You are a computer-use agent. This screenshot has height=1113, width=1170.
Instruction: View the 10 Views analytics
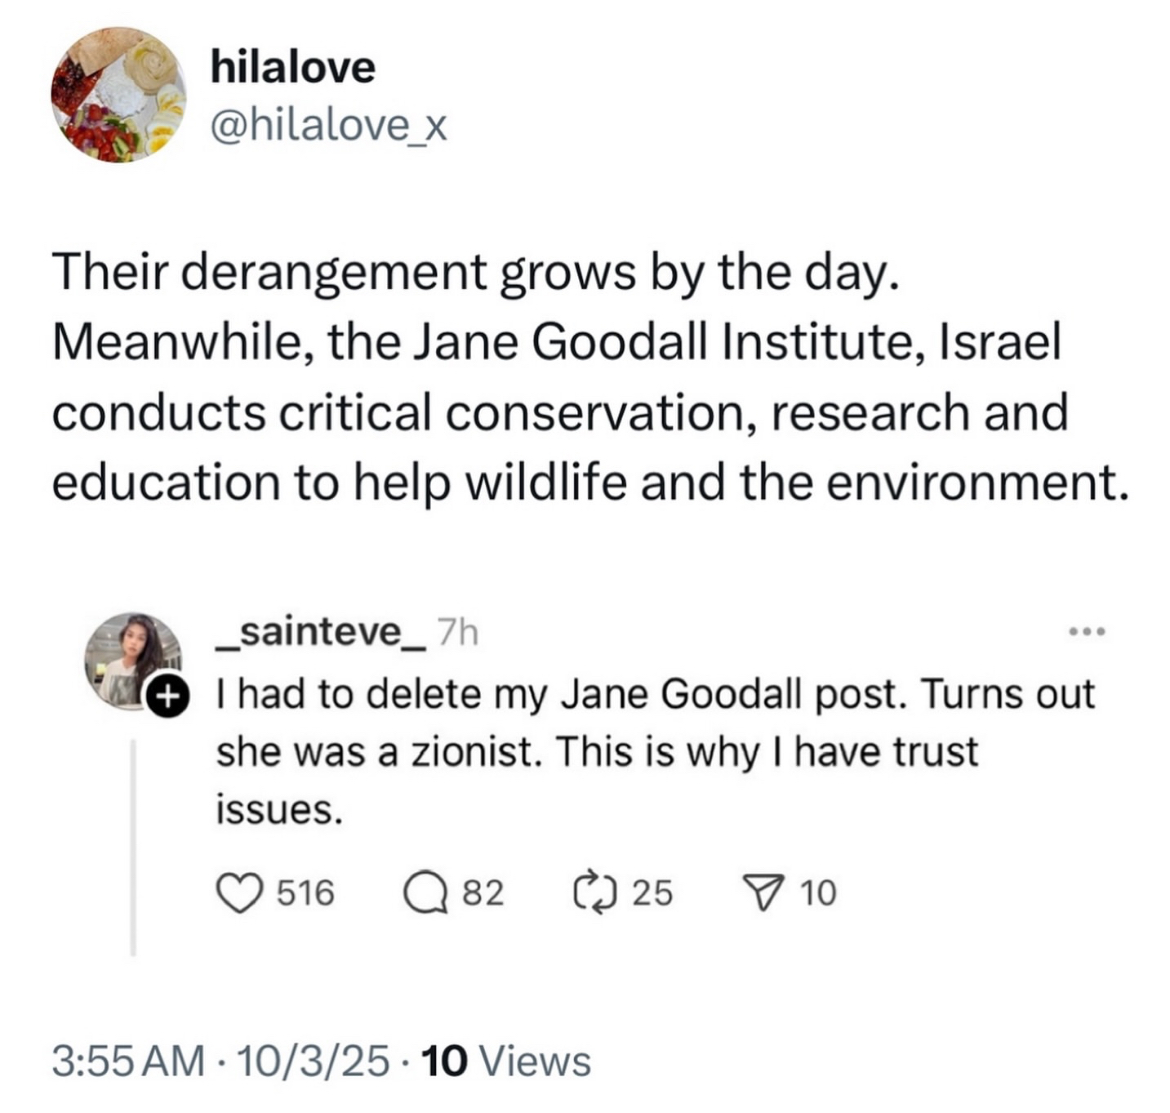point(506,1061)
